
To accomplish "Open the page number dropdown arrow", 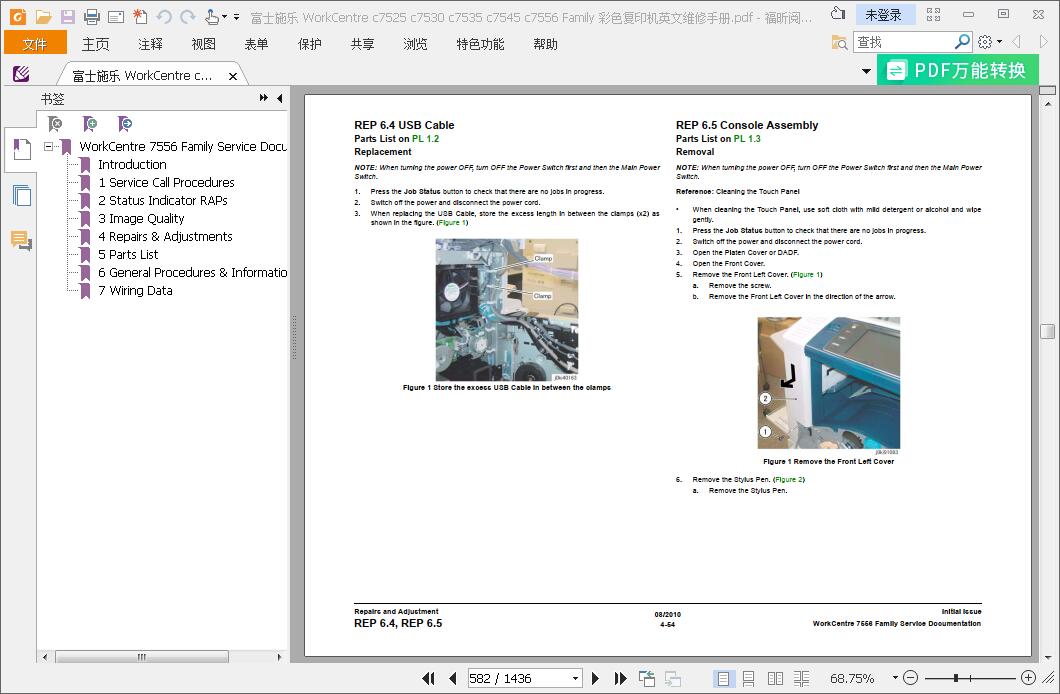I will coord(575,678).
